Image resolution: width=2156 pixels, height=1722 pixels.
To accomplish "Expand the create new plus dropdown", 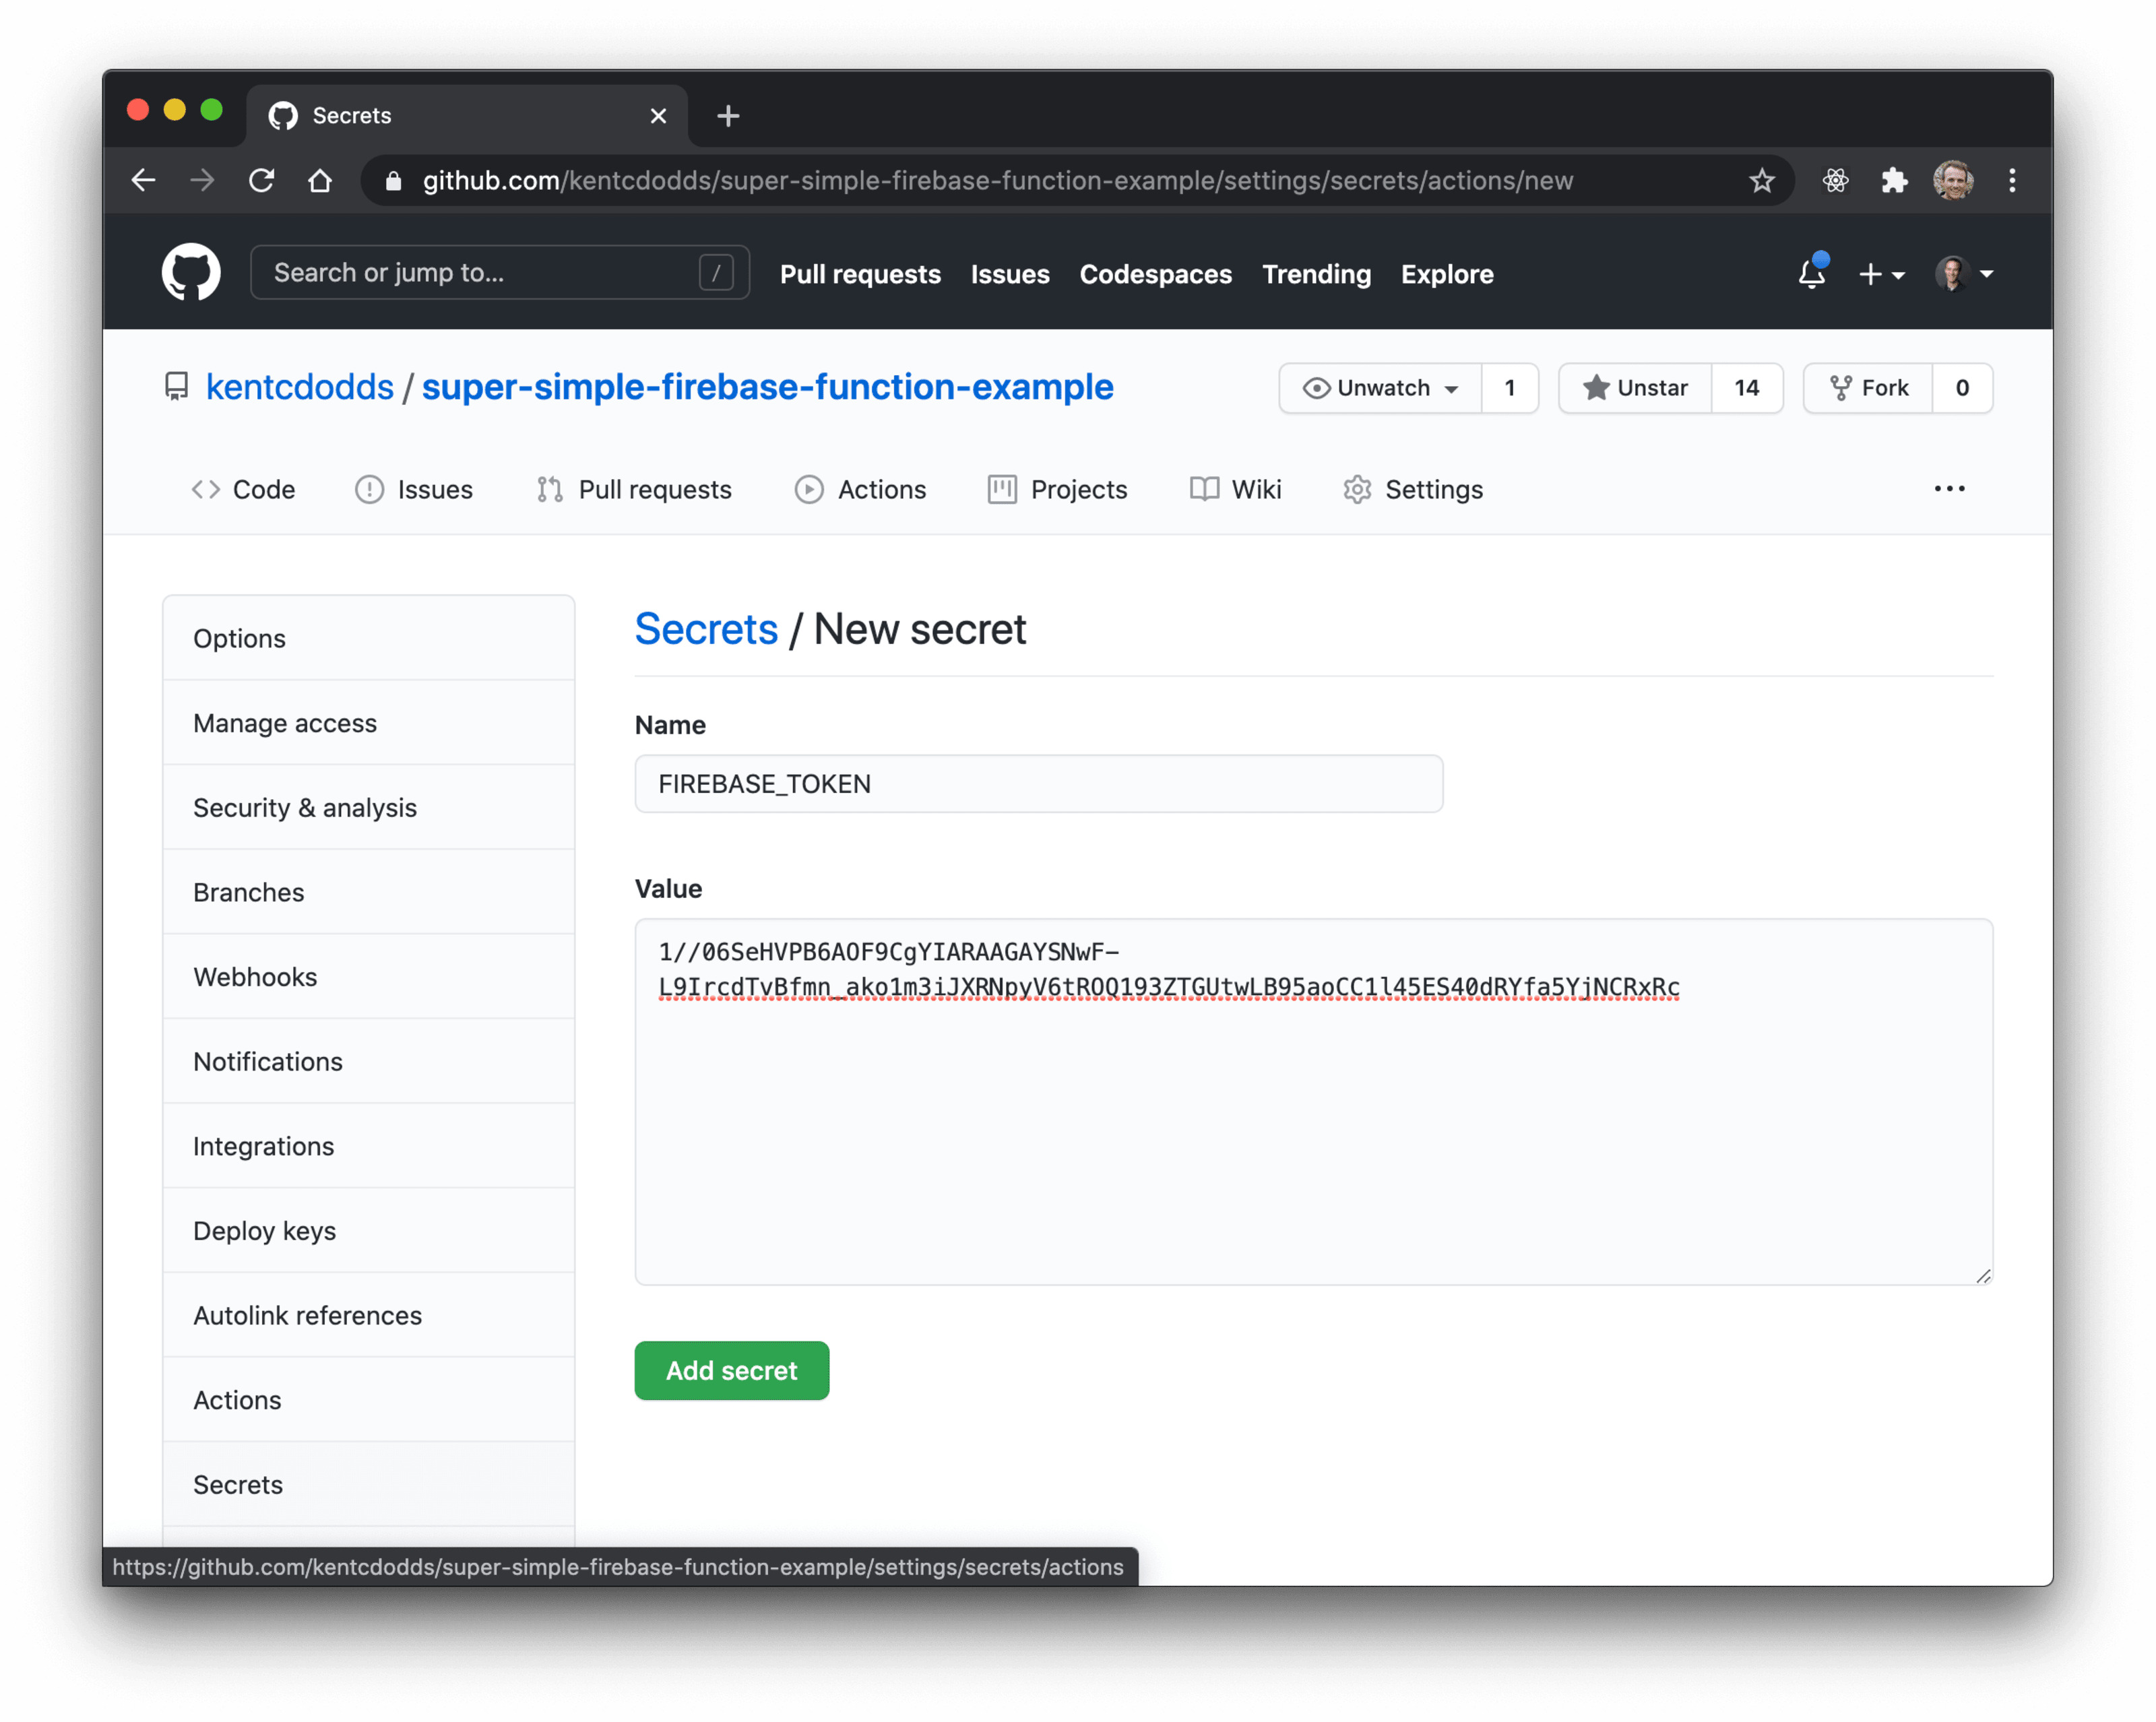I will (1881, 274).
